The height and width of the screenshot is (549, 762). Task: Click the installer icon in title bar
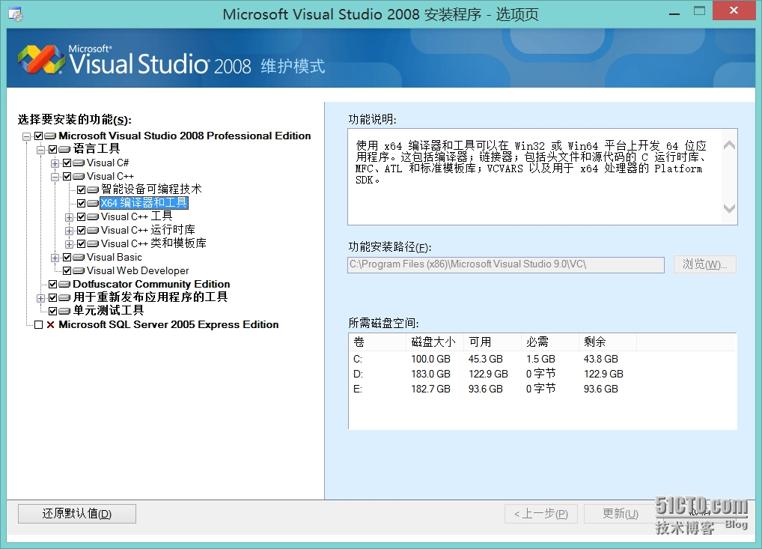coord(16,14)
